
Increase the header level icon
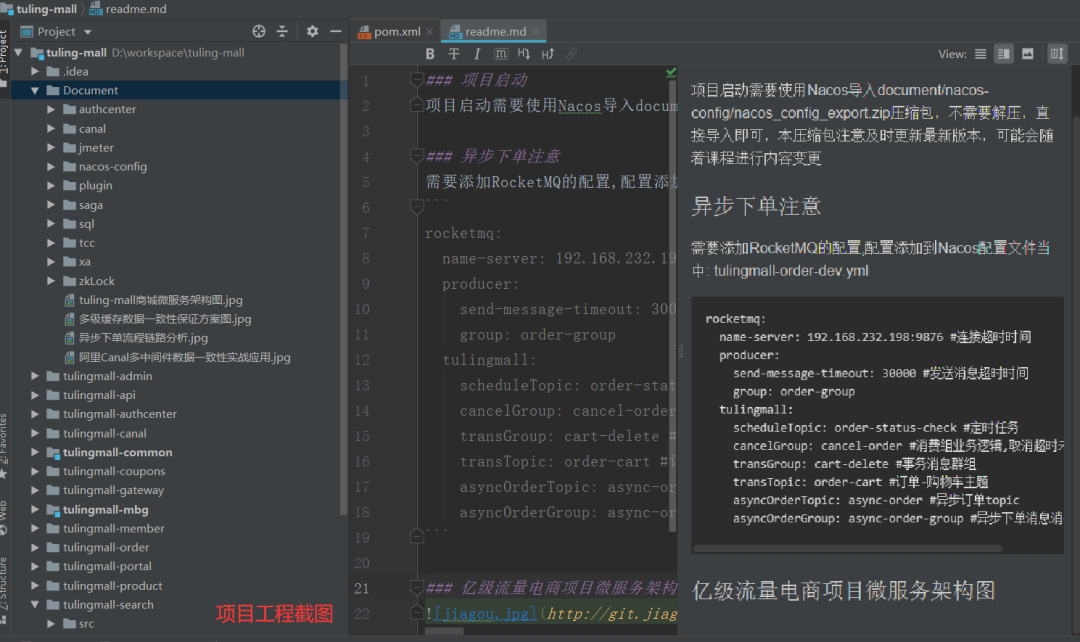[548, 54]
